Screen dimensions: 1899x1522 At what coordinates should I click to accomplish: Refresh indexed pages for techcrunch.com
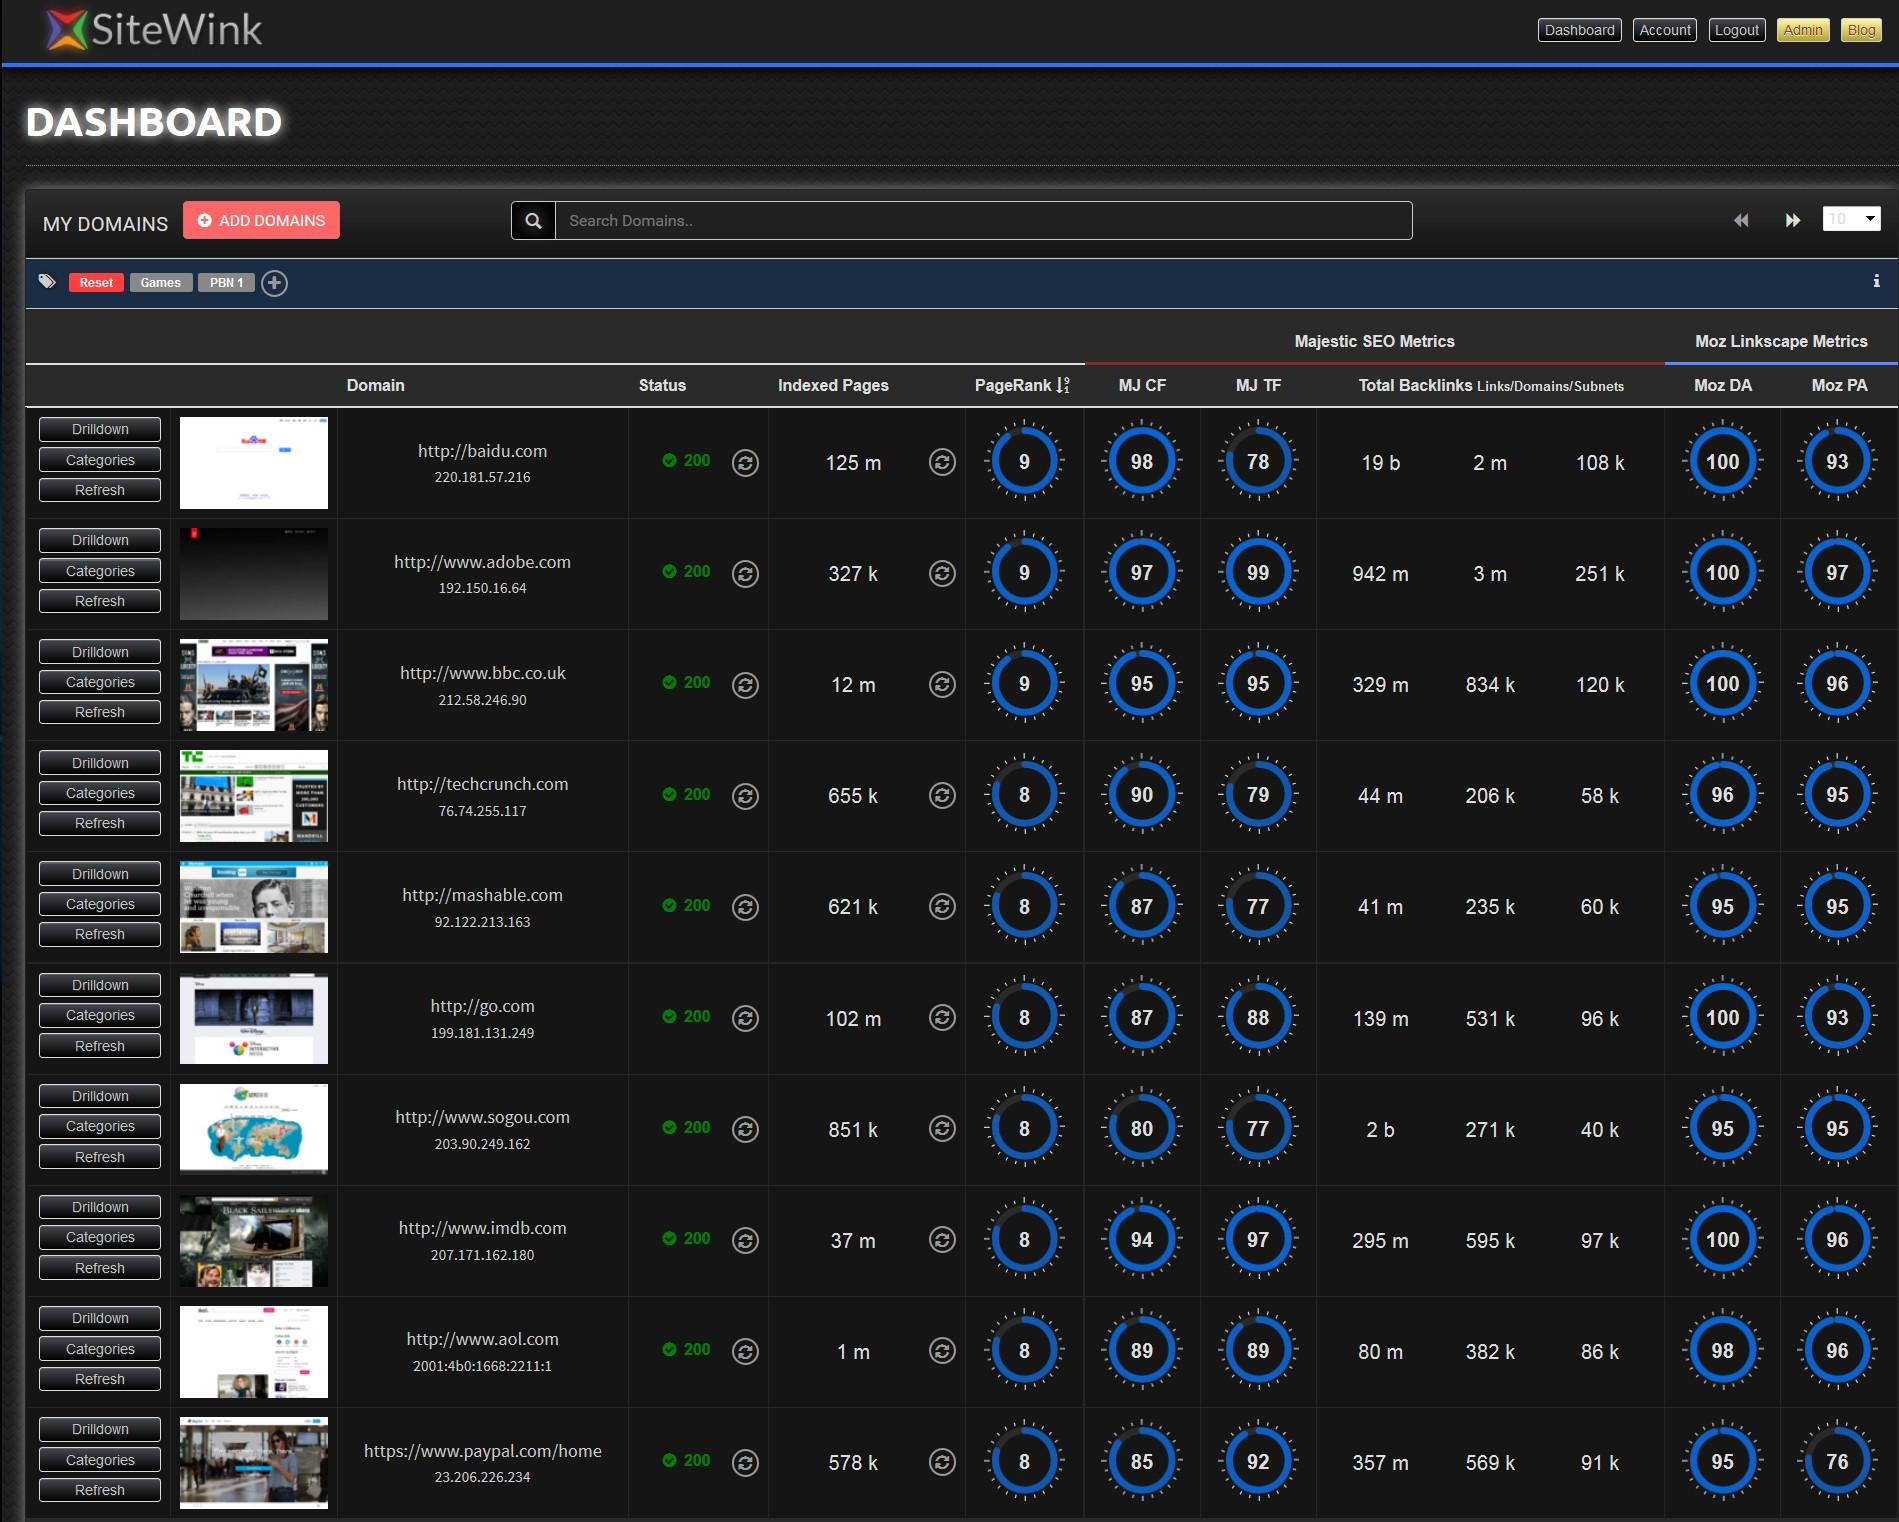(942, 795)
